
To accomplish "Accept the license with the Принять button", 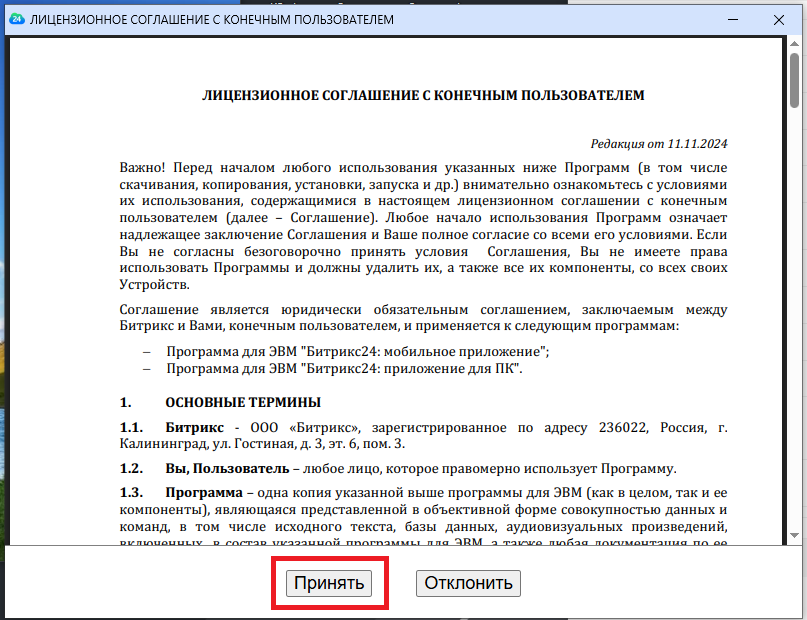I will pos(329,583).
